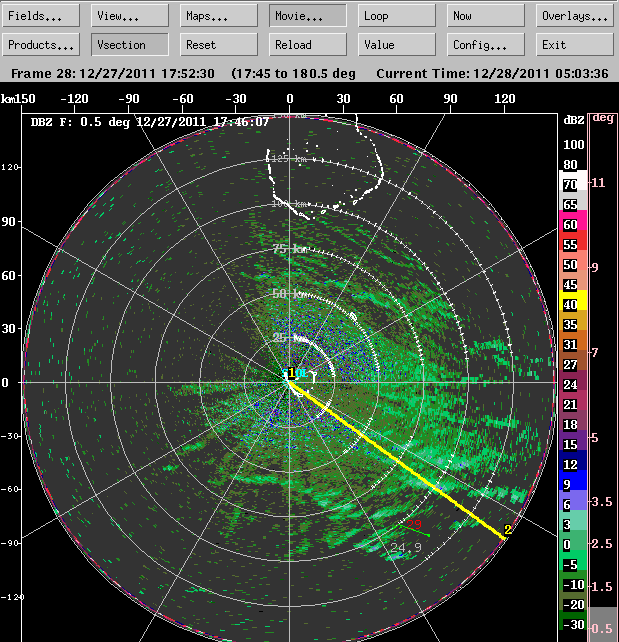
Task: Toggle the Vsection mode button
Action: click(130, 45)
